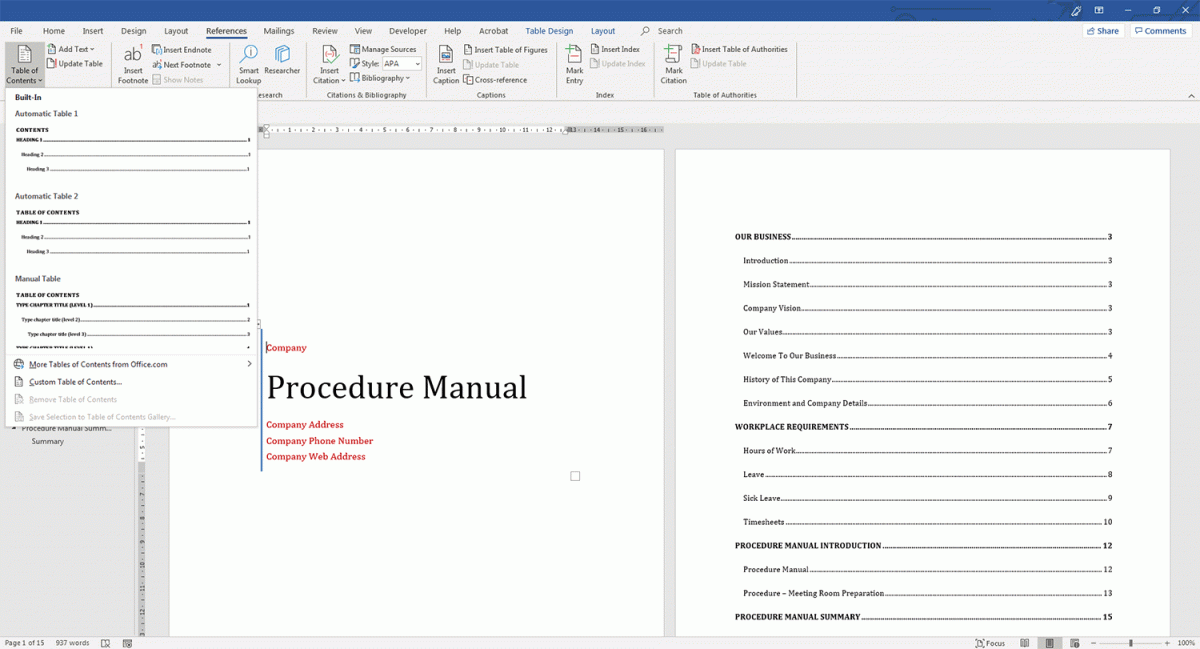Viewport: 1200px width, 649px height.
Task: Click Company Web Address placeholder
Action: point(316,457)
